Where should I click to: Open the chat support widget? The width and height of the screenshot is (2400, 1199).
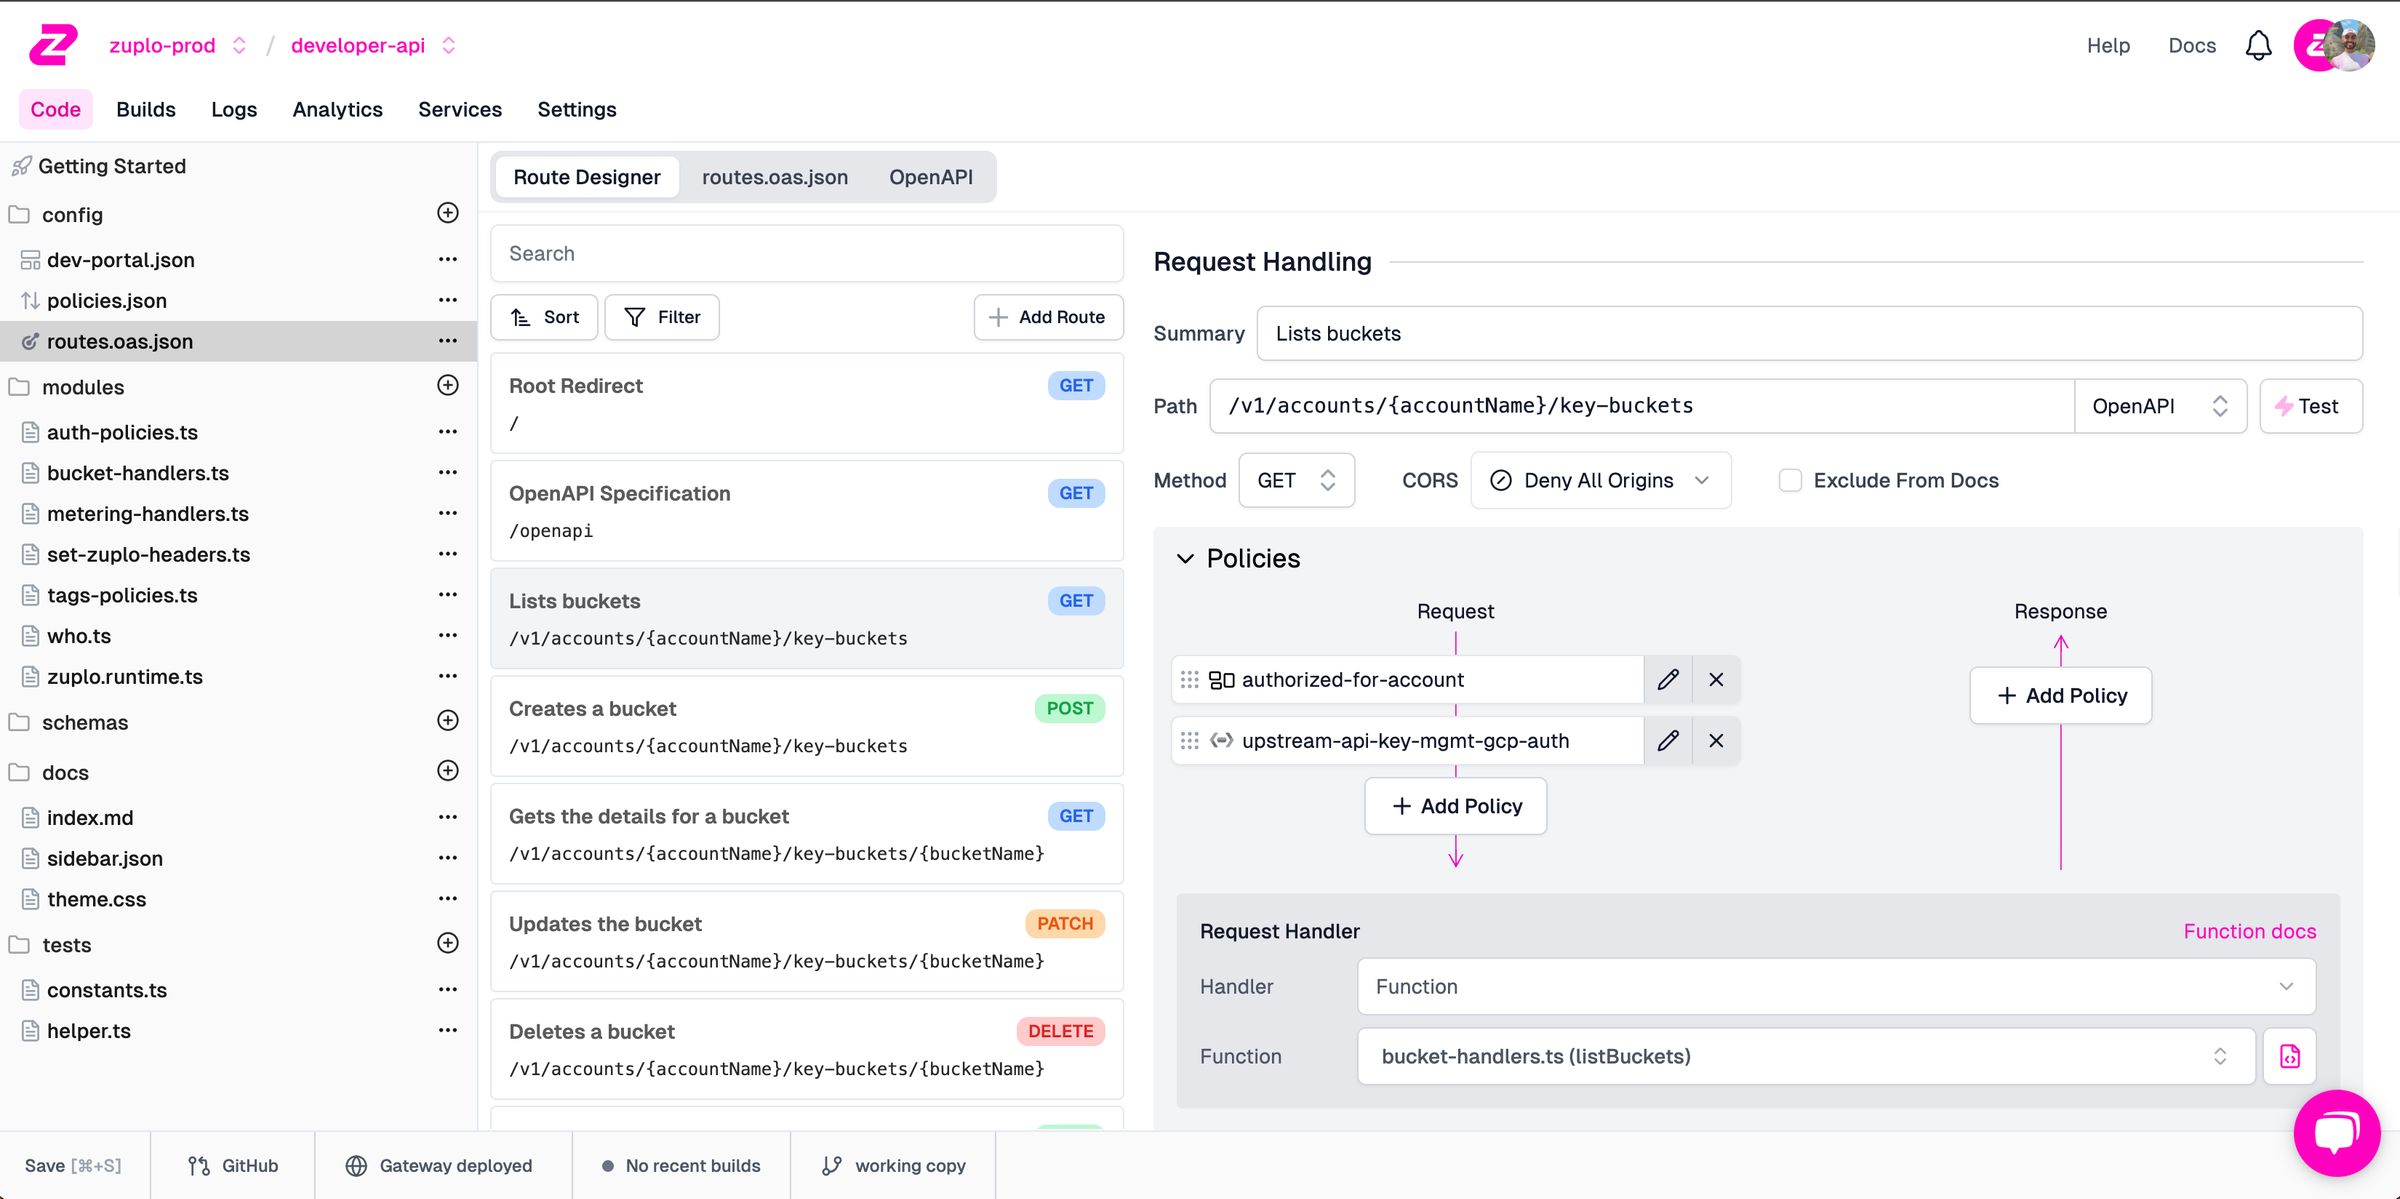pyautogui.click(x=2336, y=1133)
